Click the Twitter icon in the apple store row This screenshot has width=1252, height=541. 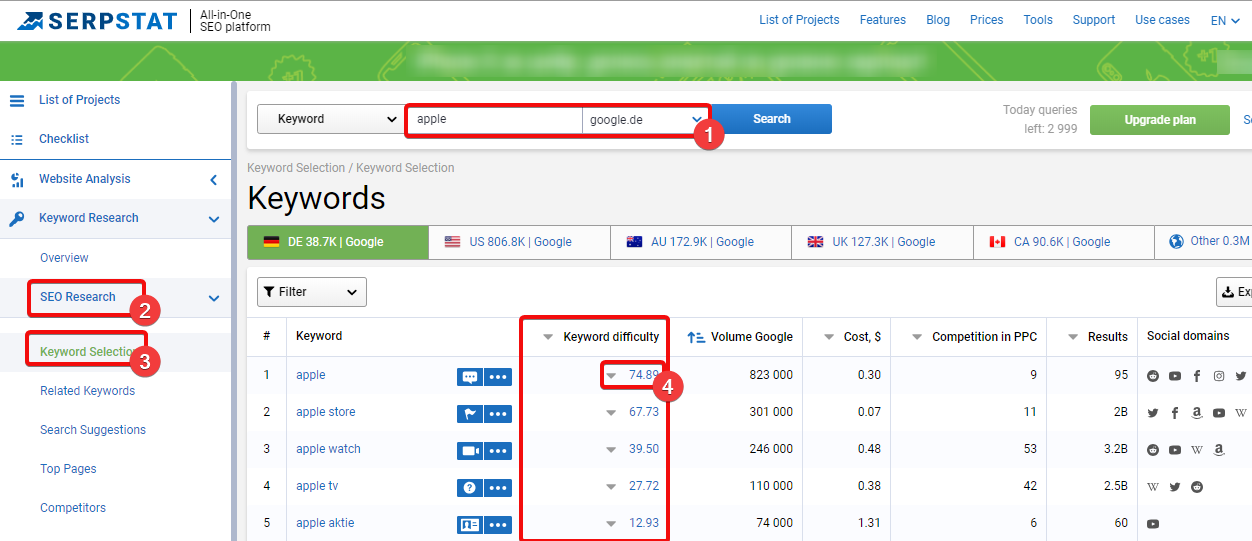pyautogui.click(x=1153, y=413)
